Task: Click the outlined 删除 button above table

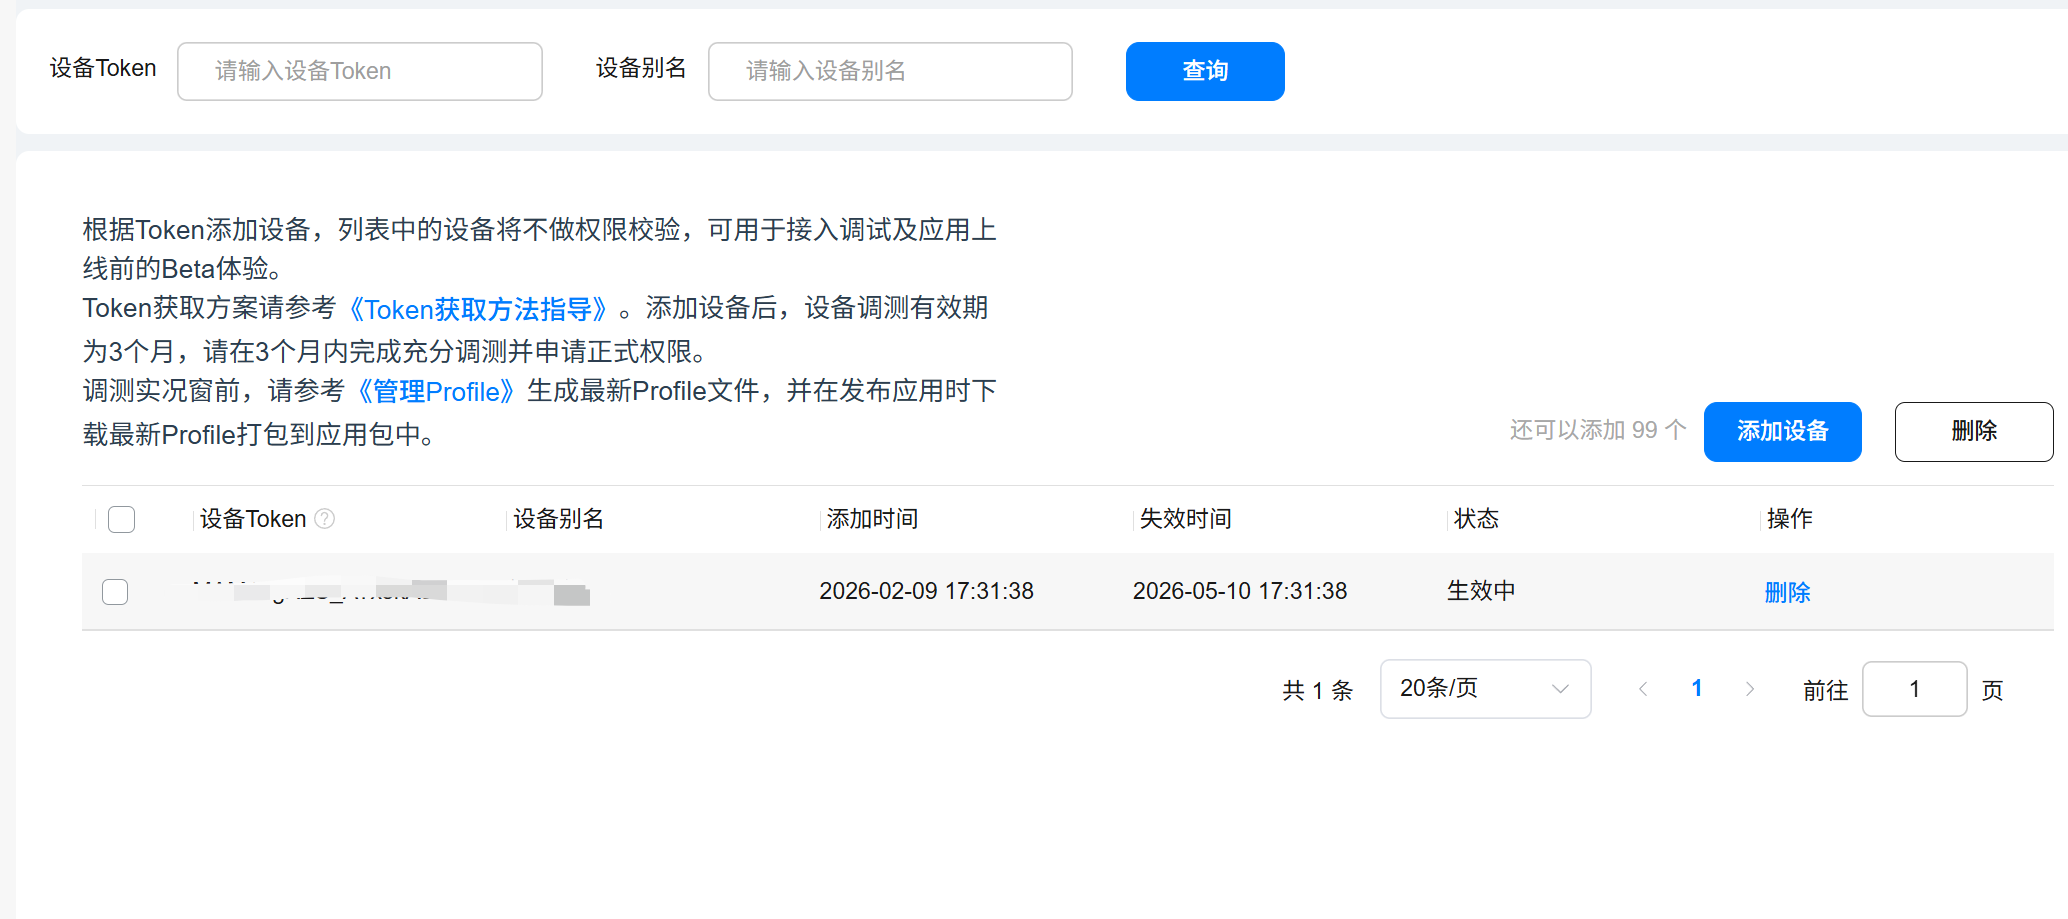Action: pyautogui.click(x=1973, y=432)
